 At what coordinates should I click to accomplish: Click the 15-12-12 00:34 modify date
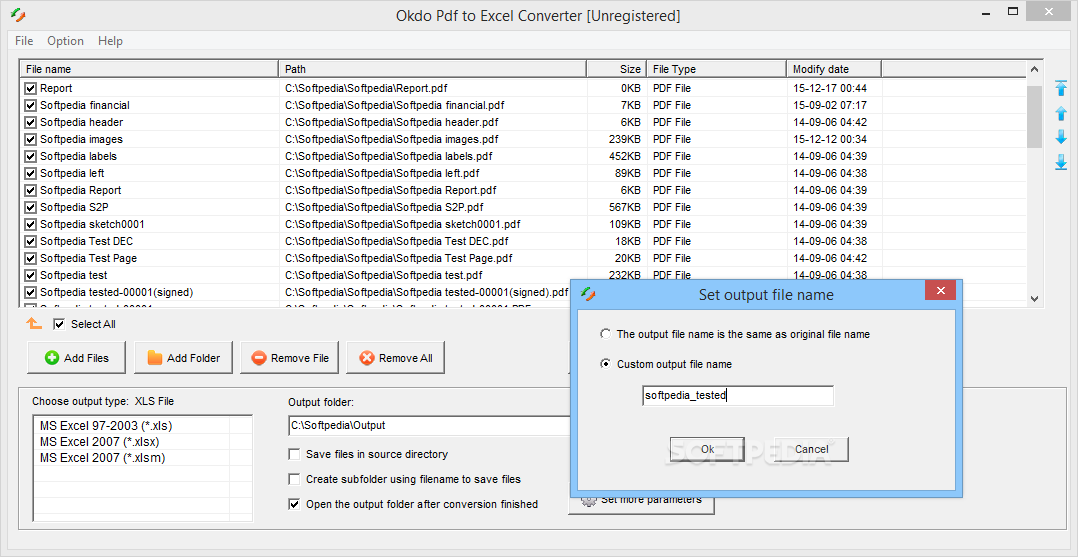(830, 139)
